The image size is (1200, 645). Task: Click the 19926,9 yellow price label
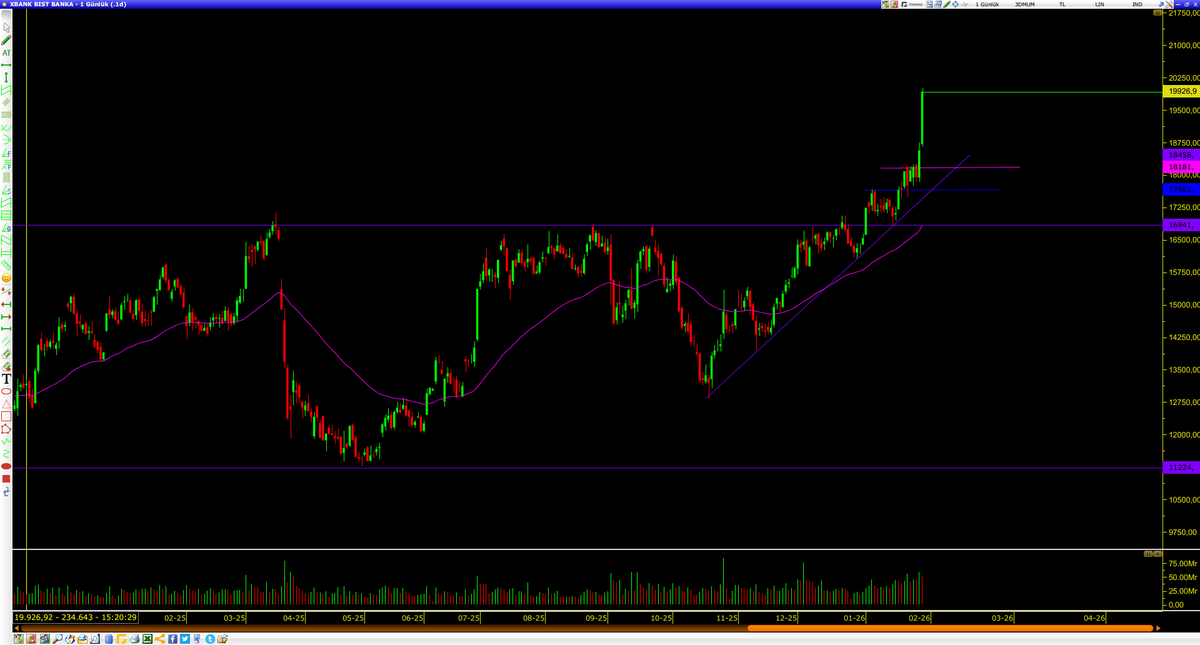(1180, 91)
